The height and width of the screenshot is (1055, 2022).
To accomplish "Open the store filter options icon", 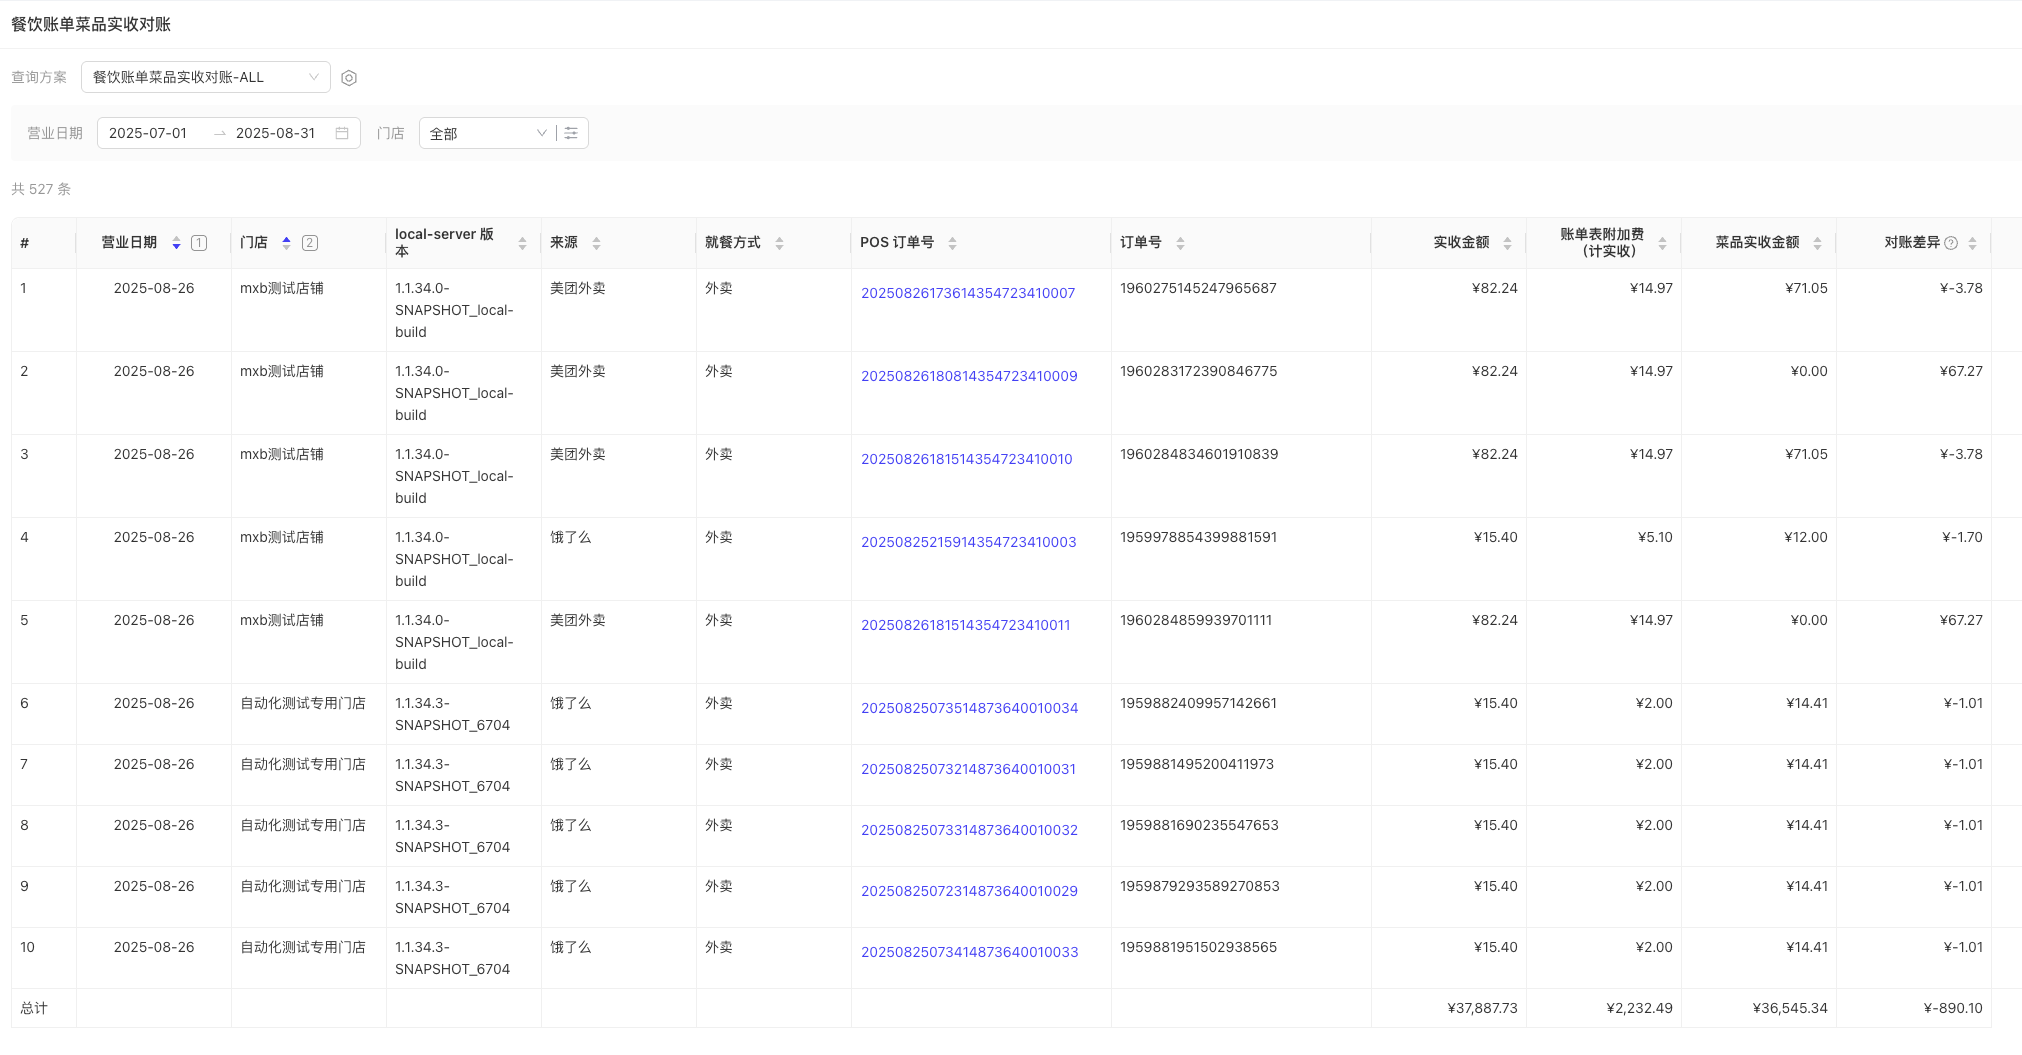I will 571,133.
